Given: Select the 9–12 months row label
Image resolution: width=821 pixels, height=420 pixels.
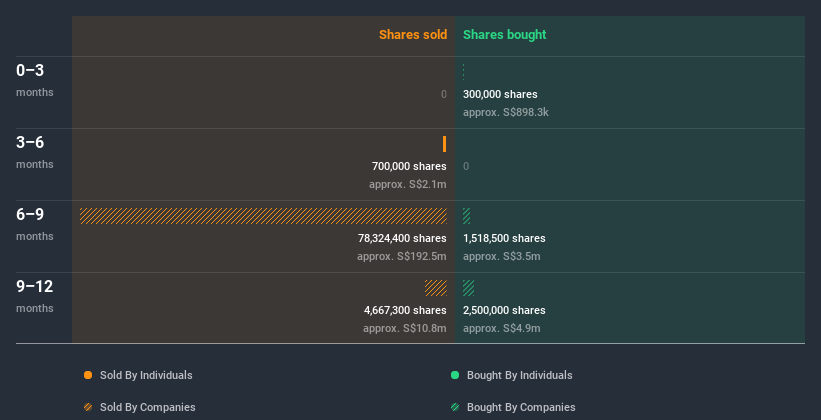Looking at the screenshot, I should (35, 296).
